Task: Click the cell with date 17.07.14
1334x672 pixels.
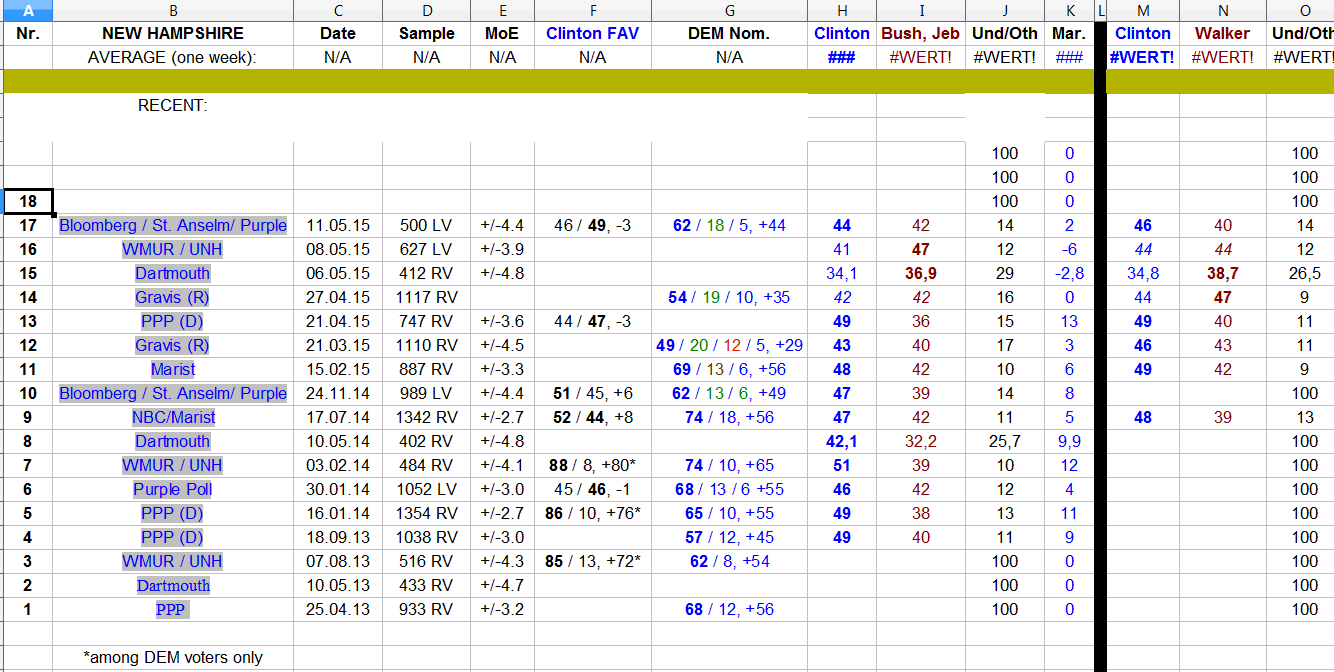Action: 338,417
